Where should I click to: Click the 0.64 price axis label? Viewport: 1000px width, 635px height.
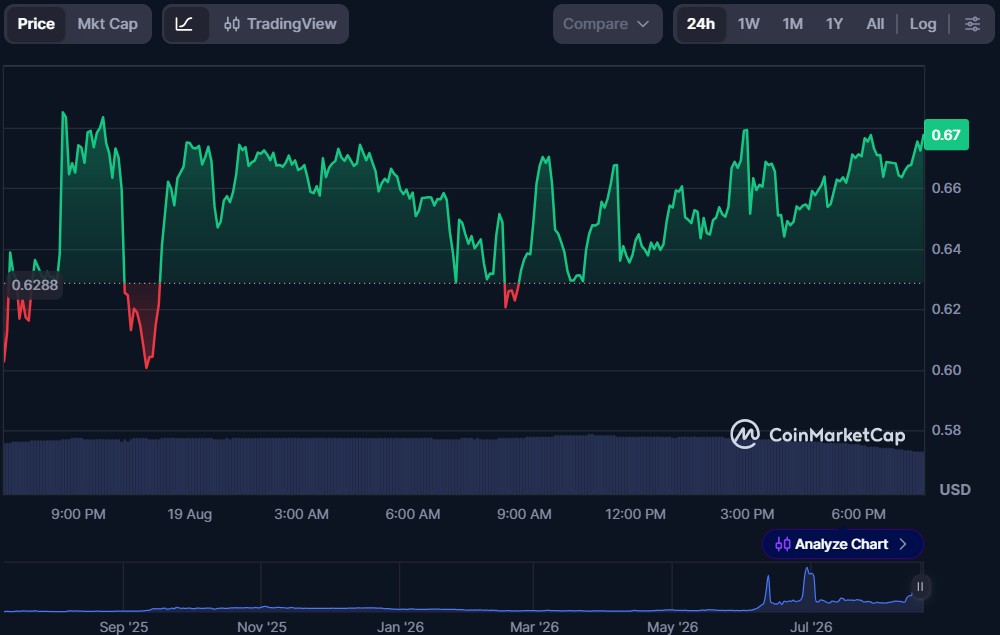coord(946,249)
